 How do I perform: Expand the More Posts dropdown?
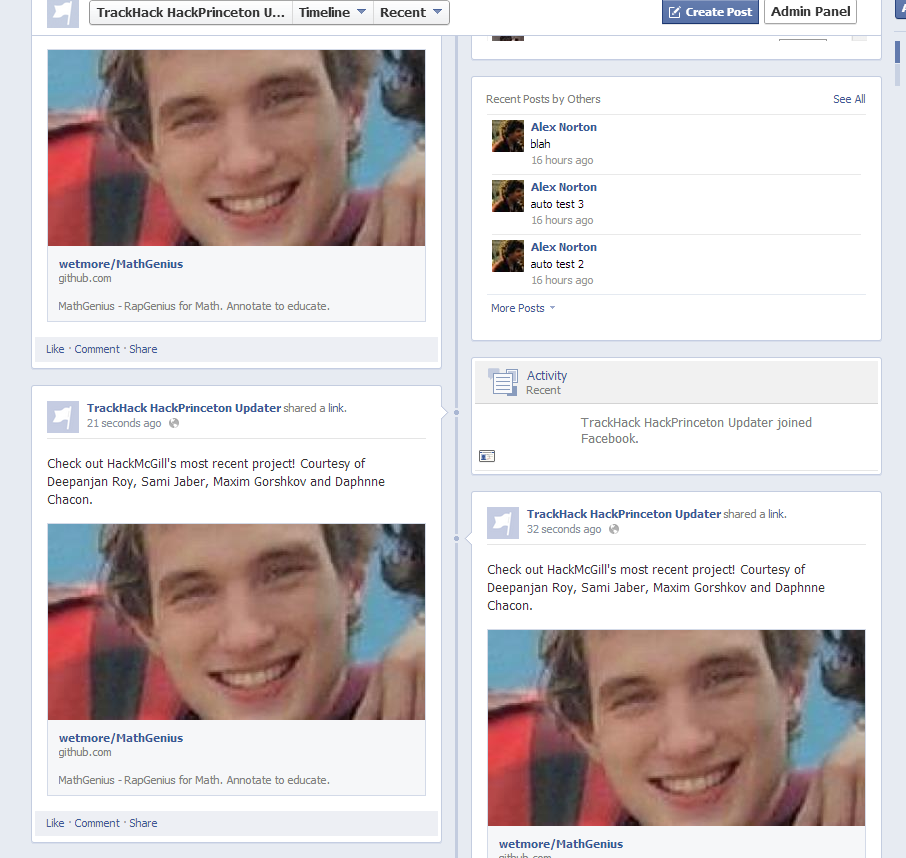[523, 308]
